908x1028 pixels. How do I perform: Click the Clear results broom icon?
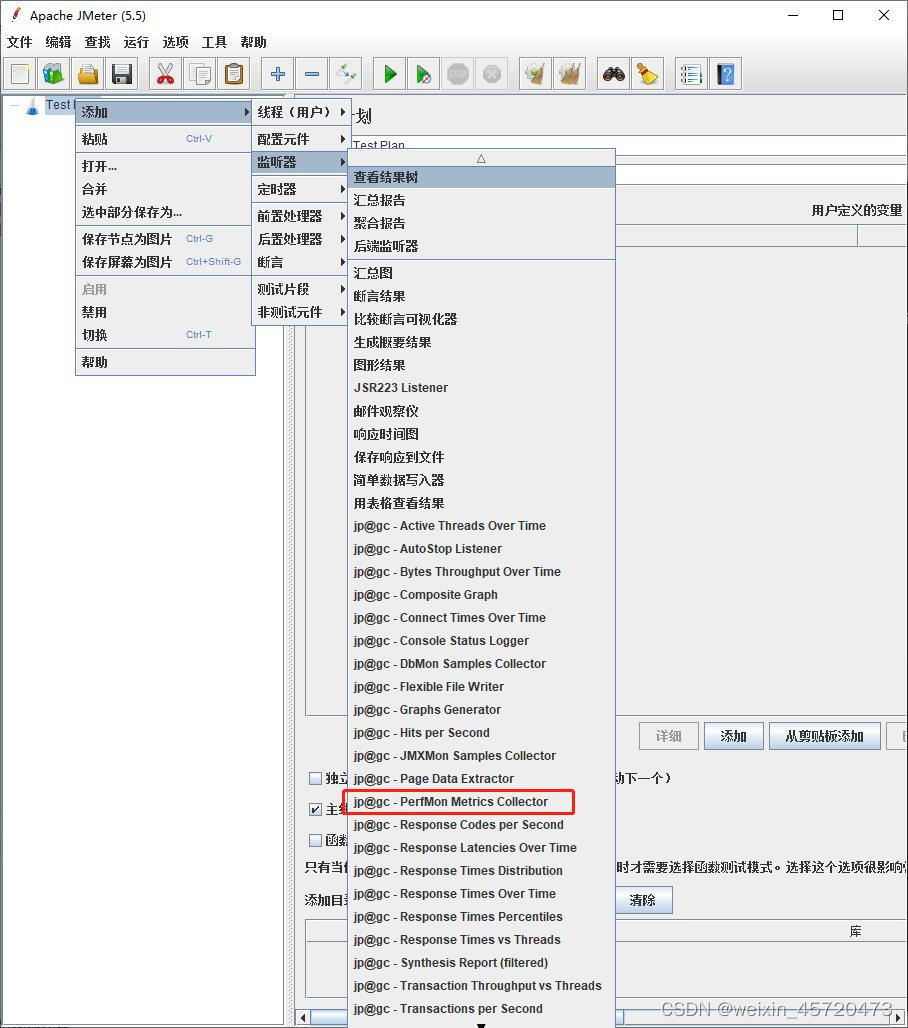coord(536,73)
